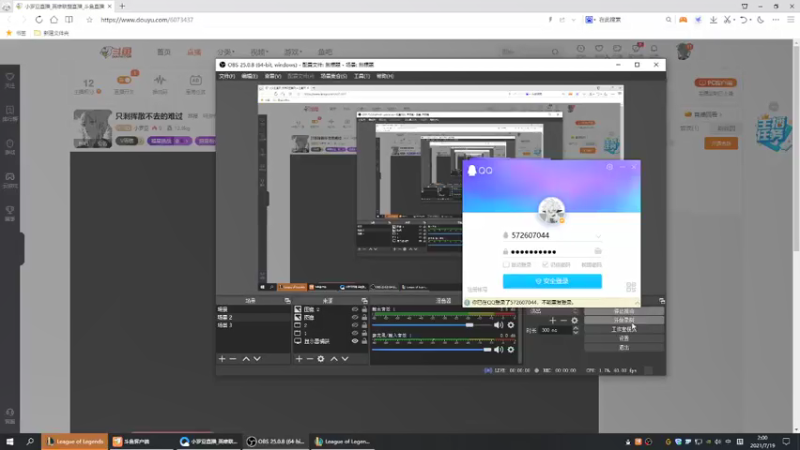Add a new source with the plus icon in OBS Sources
This screenshot has width=800, height=450.
[x=299, y=359]
